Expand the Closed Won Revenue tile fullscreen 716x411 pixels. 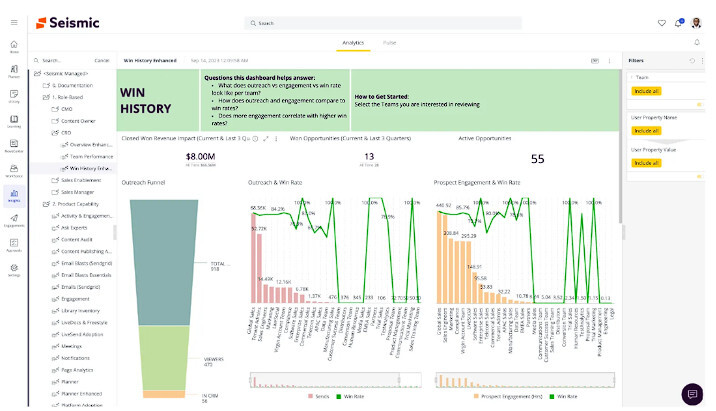tap(265, 138)
